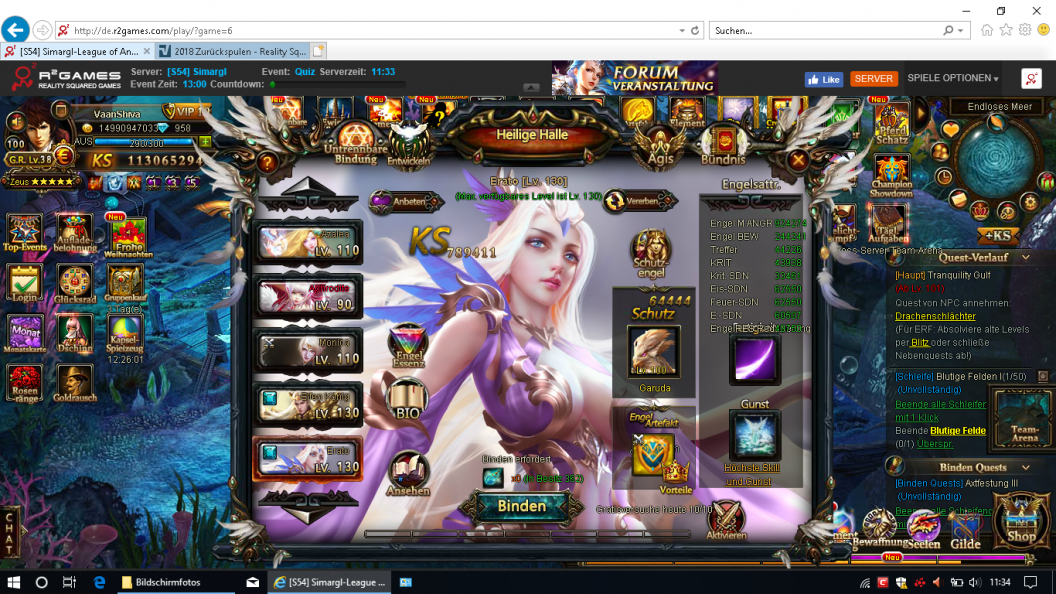This screenshot has height=594, width=1056.
Task: Collapse the Quest-Verlauf panel
Action: point(1027,257)
